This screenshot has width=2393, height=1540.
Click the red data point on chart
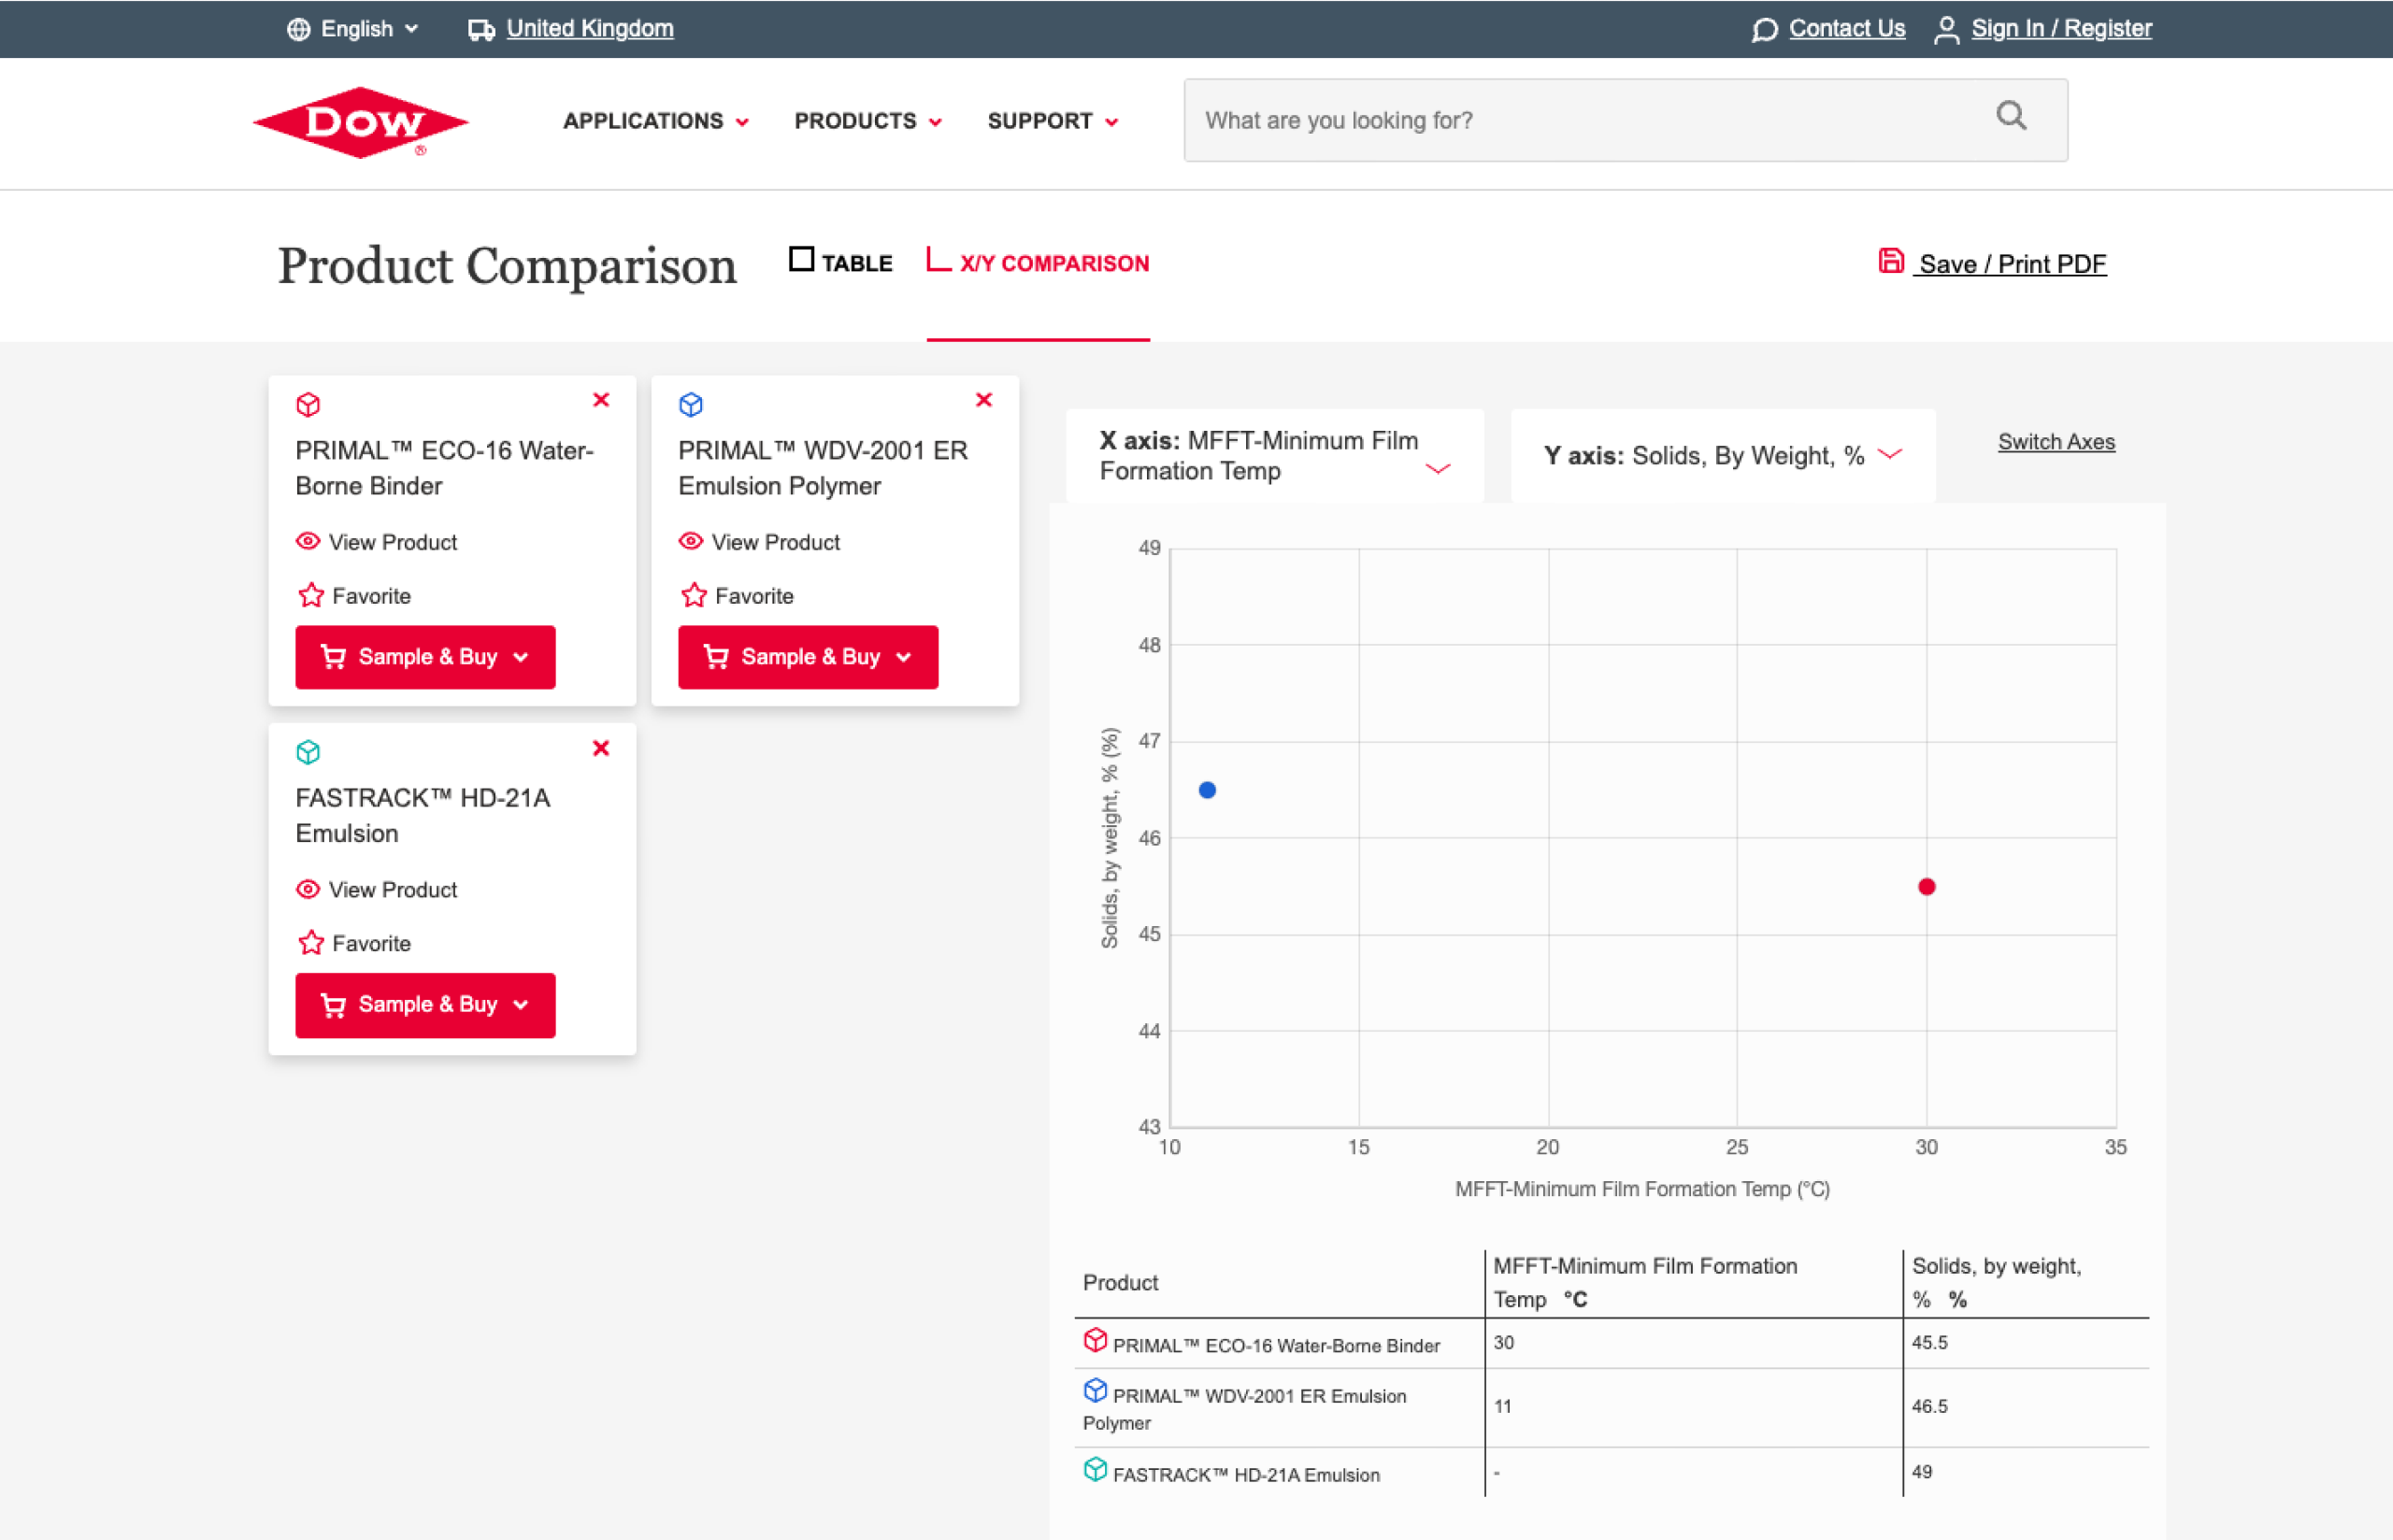tap(1927, 887)
